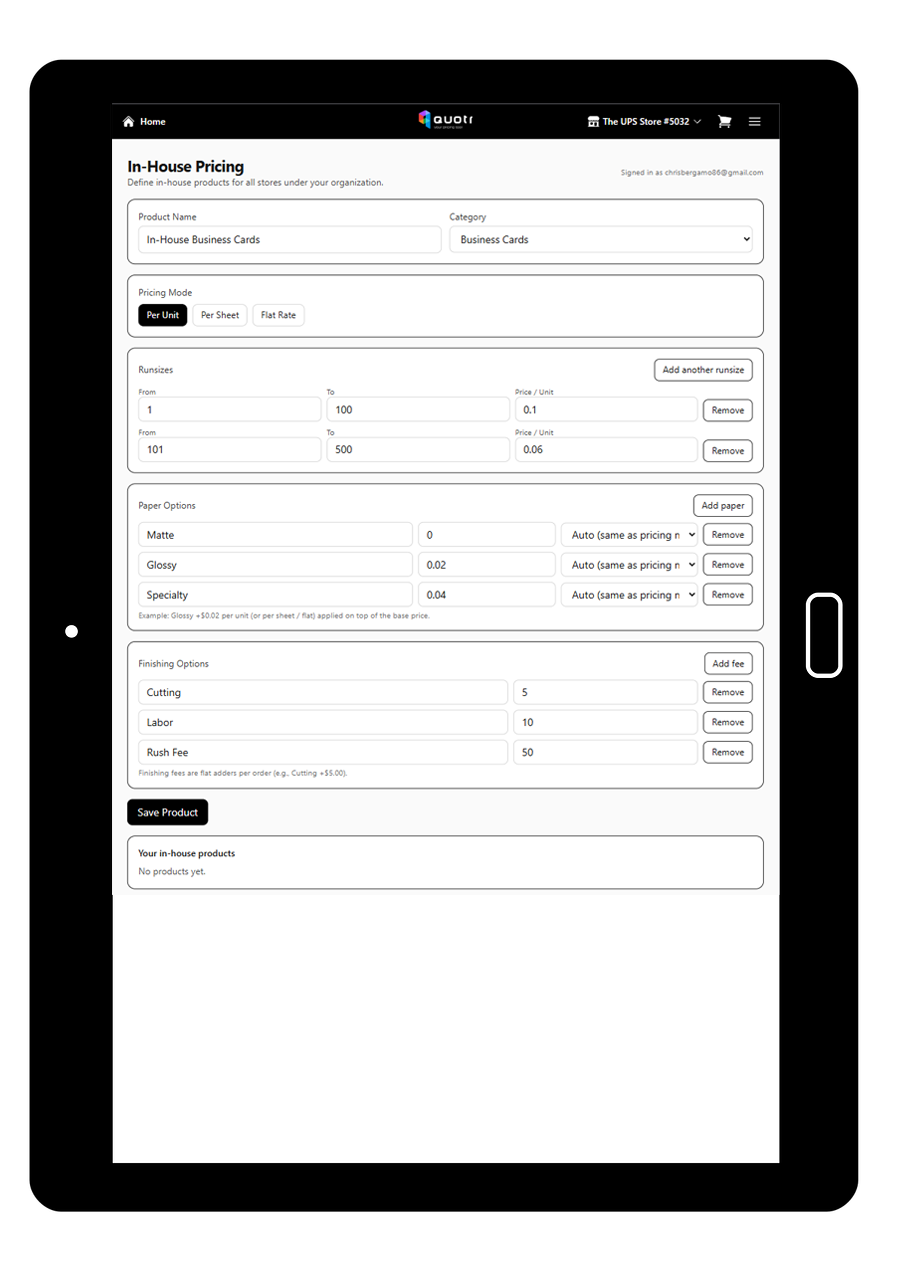
Task: Click the Save Product button
Action: (x=167, y=812)
